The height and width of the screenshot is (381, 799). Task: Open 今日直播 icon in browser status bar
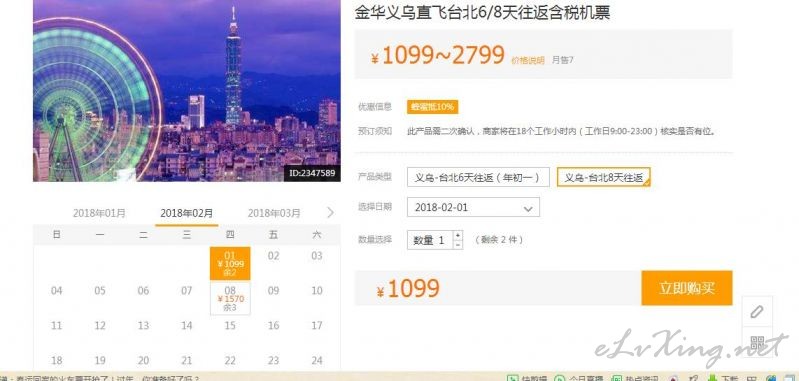coord(561,378)
